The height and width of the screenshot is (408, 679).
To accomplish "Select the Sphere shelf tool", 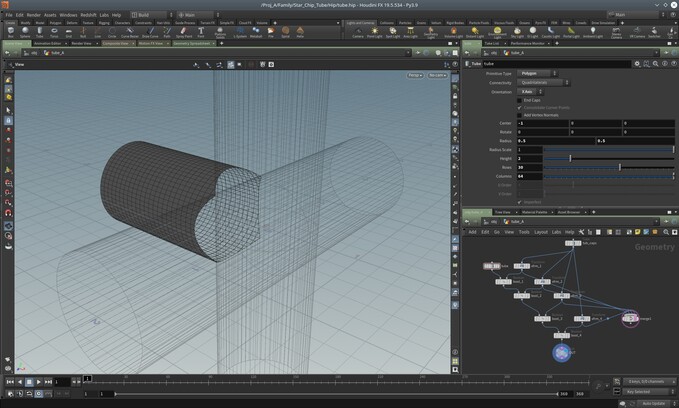I will pos(25,32).
